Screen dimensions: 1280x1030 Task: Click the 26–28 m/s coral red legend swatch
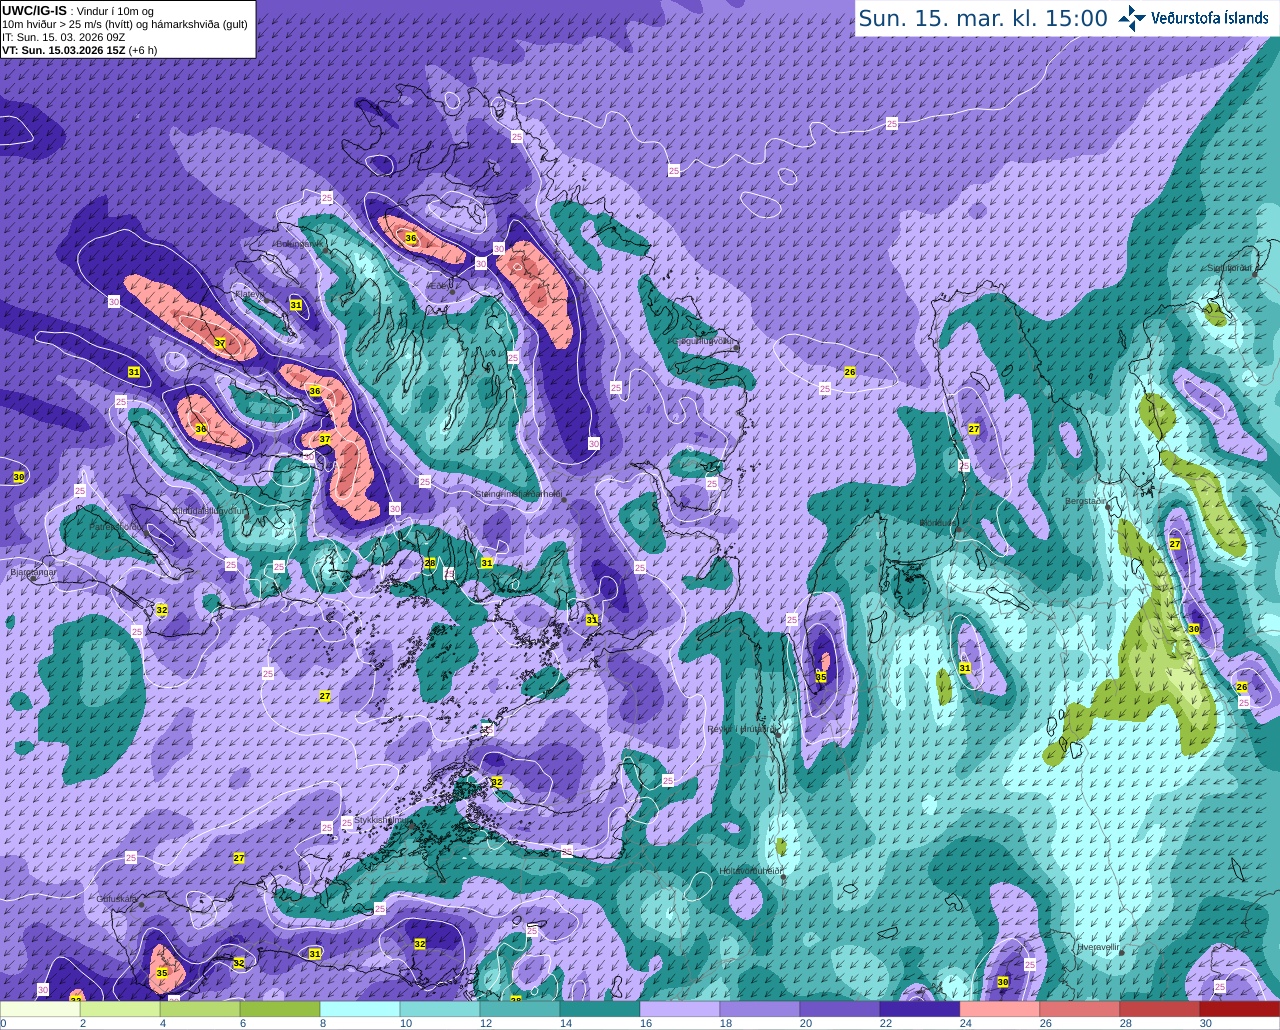(1080, 1009)
